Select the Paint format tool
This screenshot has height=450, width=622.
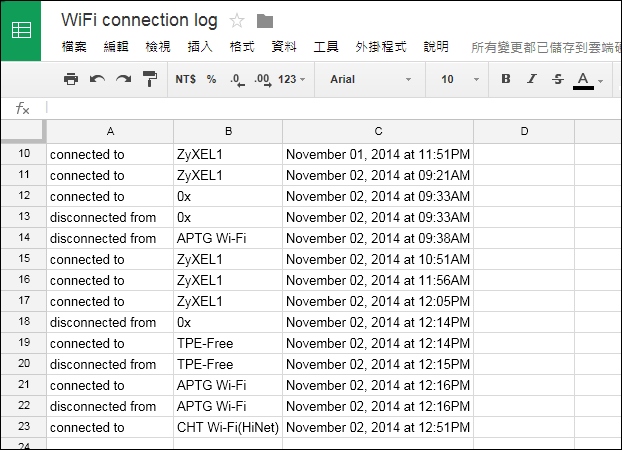150,79
